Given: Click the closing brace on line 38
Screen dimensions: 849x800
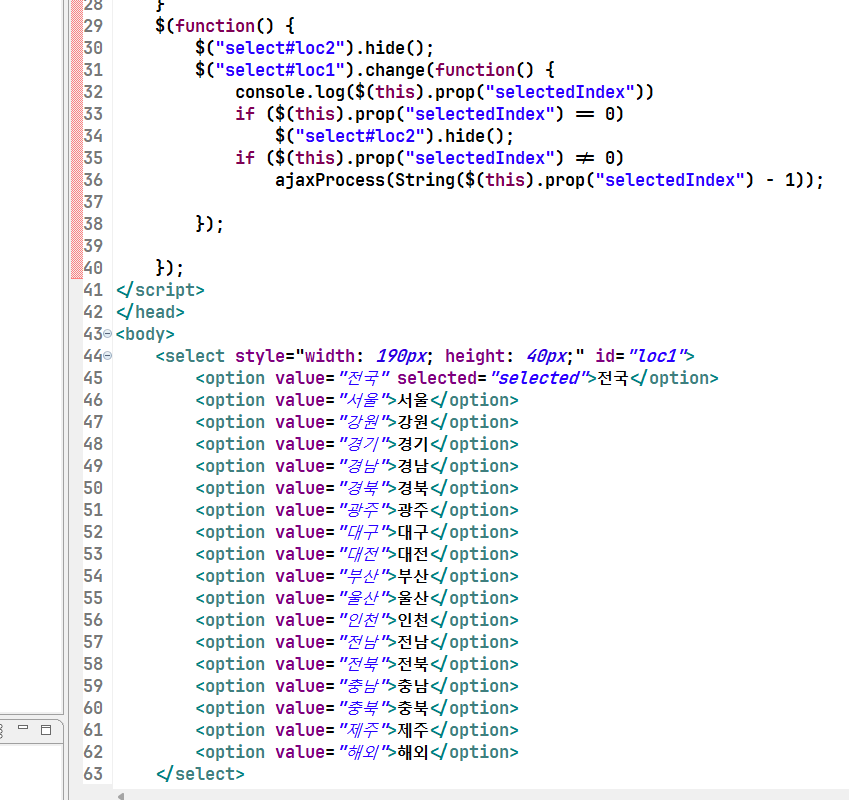Looking at the screenshot, I should pos(210,224).
